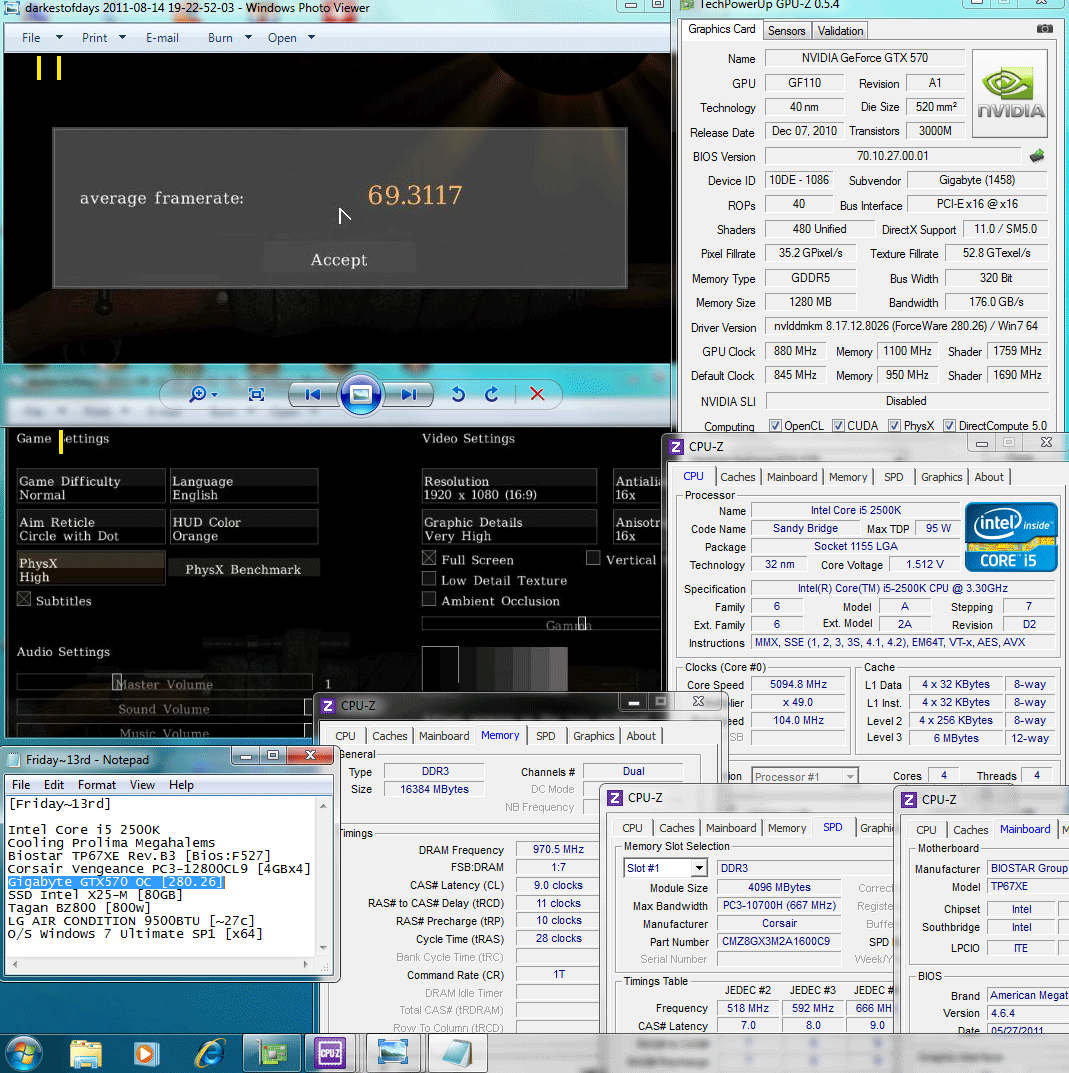Toggle the CUDA checkbox in GPU-Z
The image size is (1069, 1073).
(838, 426)
